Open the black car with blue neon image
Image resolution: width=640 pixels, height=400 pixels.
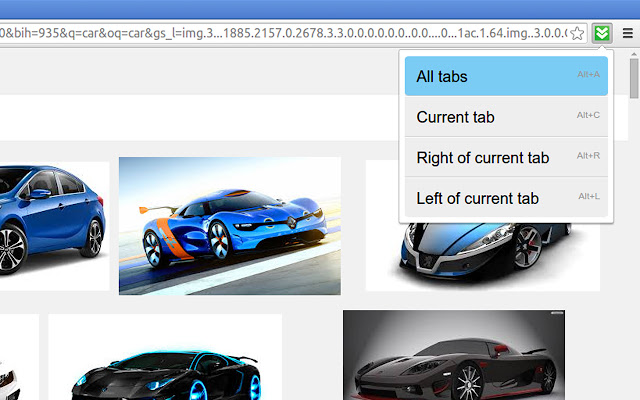click(x=165, y=360)
